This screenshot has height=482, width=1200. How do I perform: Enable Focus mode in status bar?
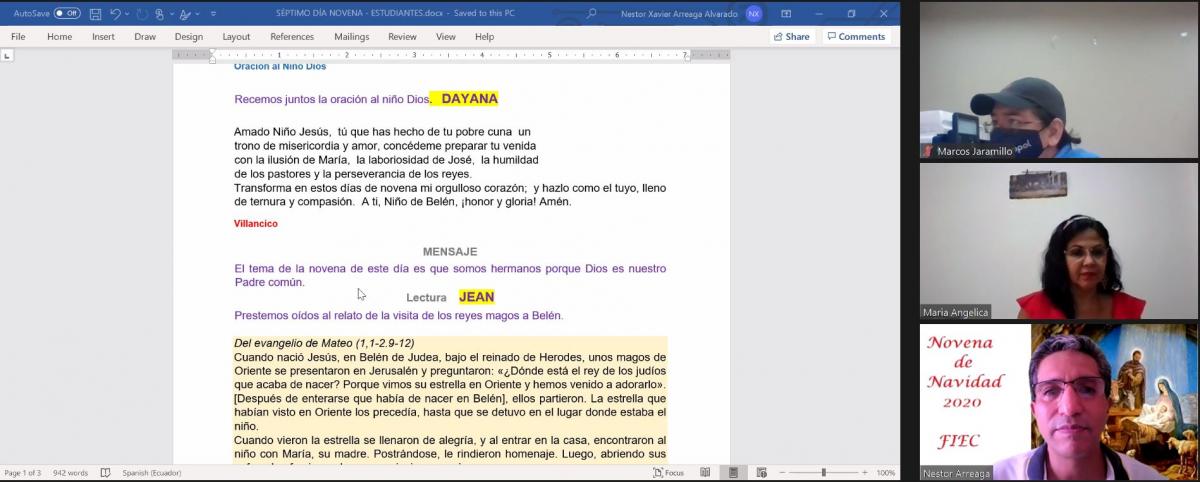(669, 473)
